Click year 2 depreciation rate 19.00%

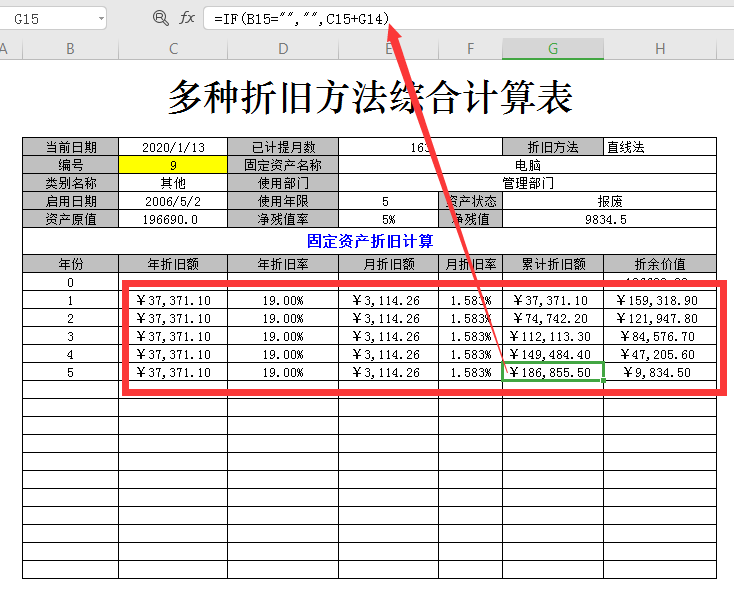pos(283,318)
